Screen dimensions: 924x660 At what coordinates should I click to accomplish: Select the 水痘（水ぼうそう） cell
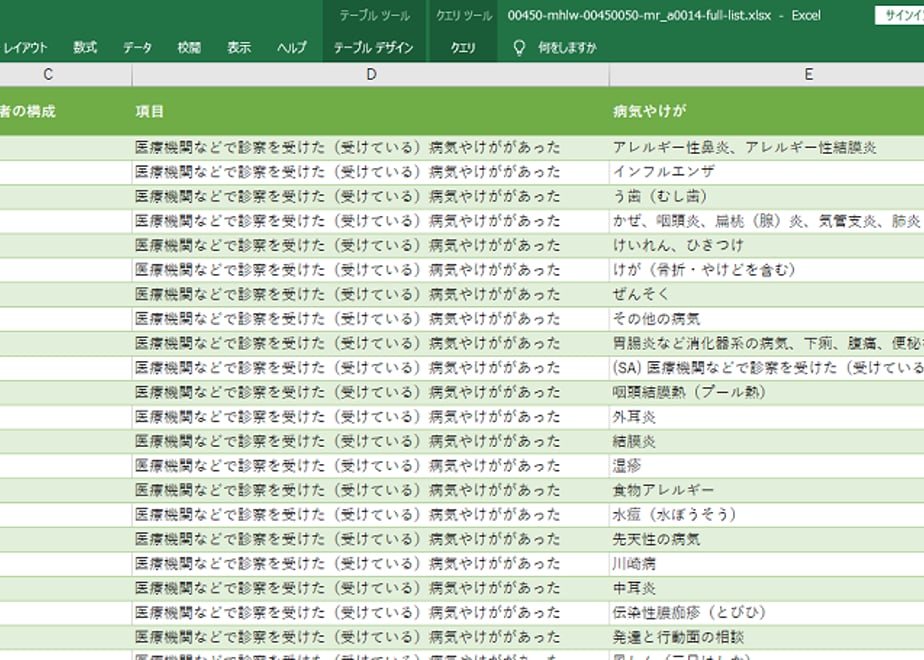tap(767, 514)
